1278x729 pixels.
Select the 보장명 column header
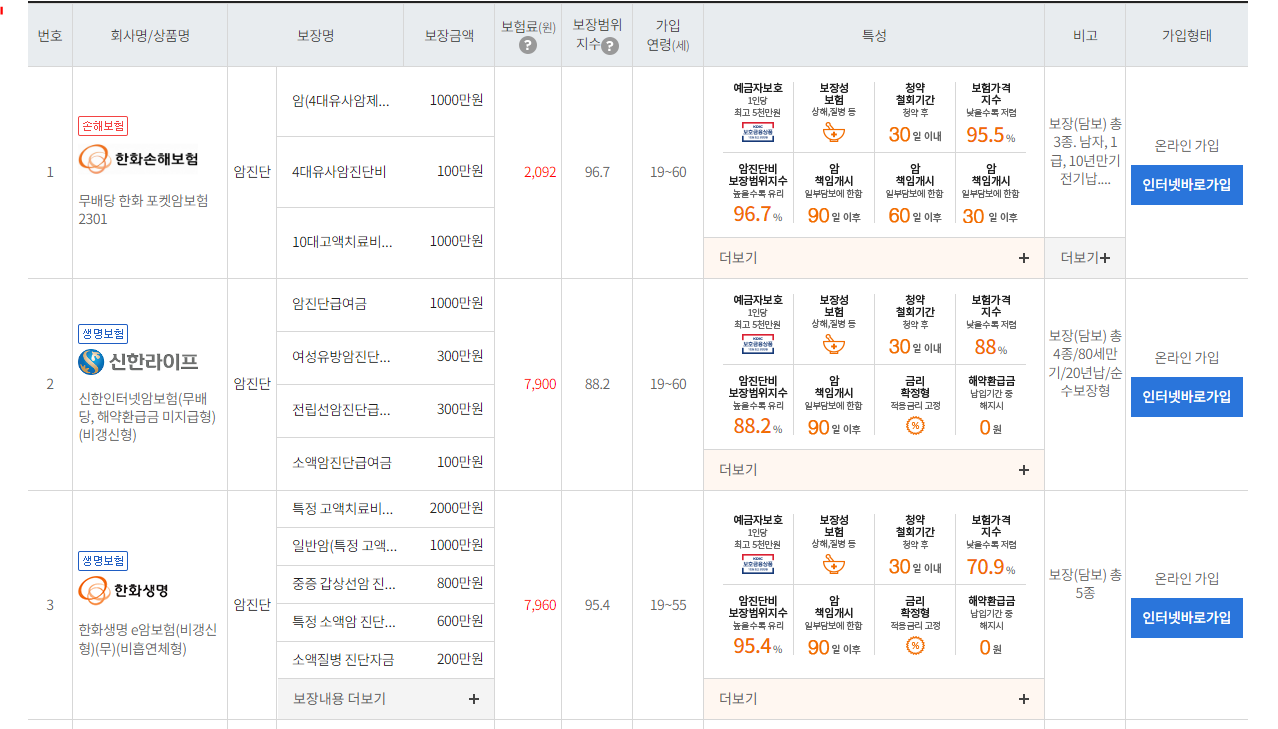pos(315,35)
